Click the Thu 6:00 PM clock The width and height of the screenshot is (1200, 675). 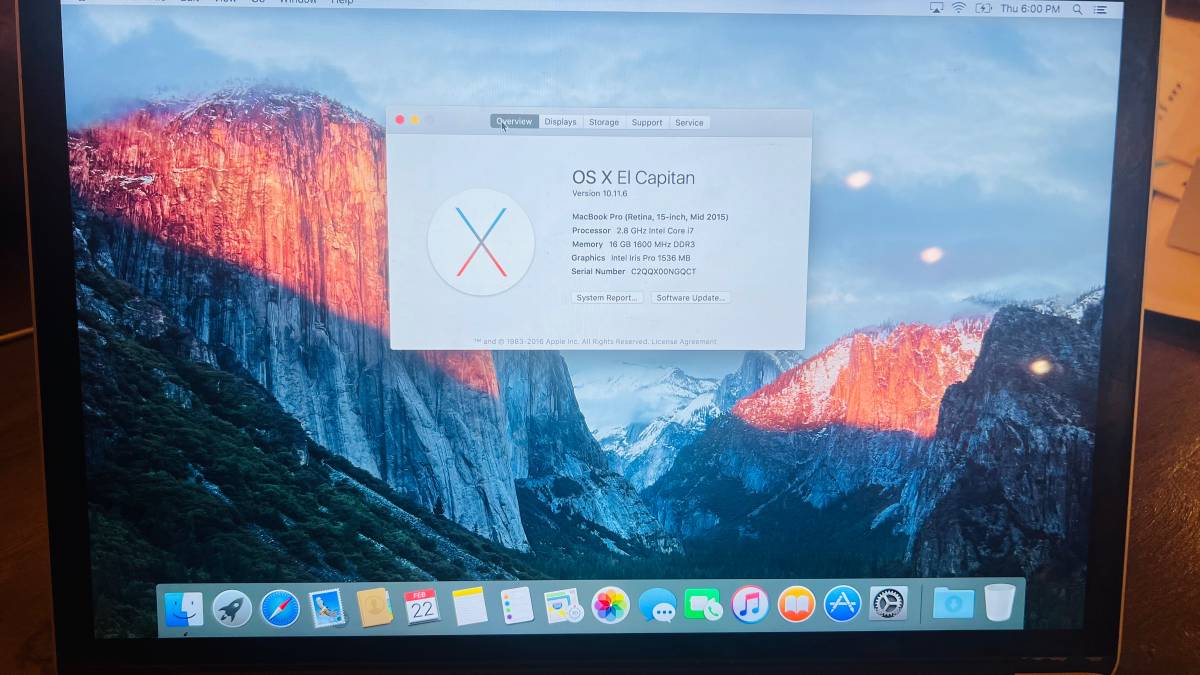tap(1030, 9)
